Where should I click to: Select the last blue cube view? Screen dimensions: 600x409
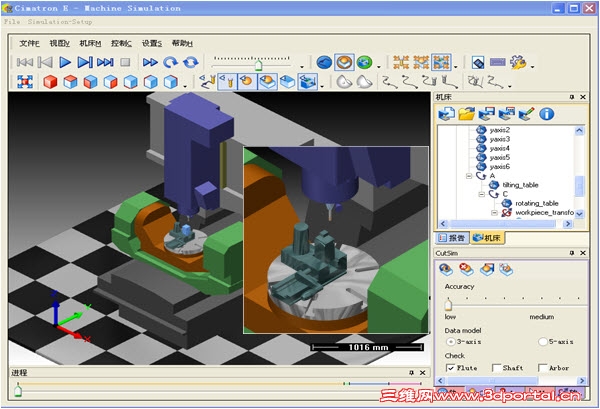click(x=170, y=82)
